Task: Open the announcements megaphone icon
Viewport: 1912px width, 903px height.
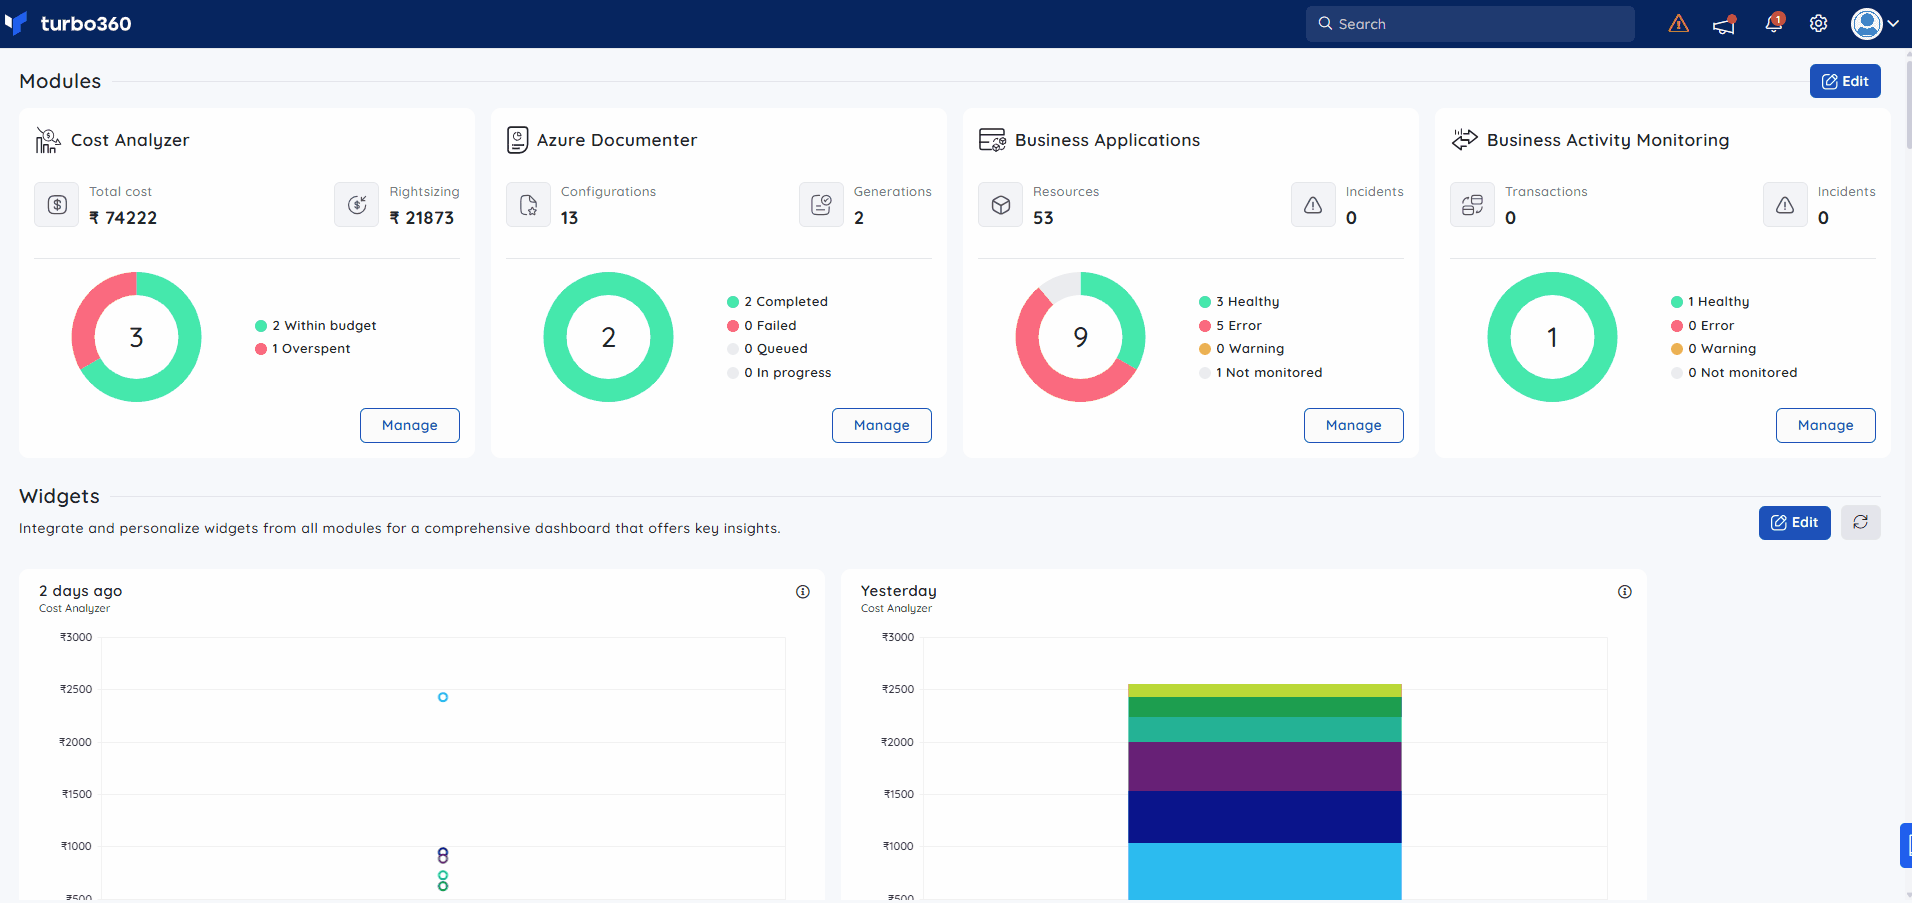Action: pos(1724,24)
